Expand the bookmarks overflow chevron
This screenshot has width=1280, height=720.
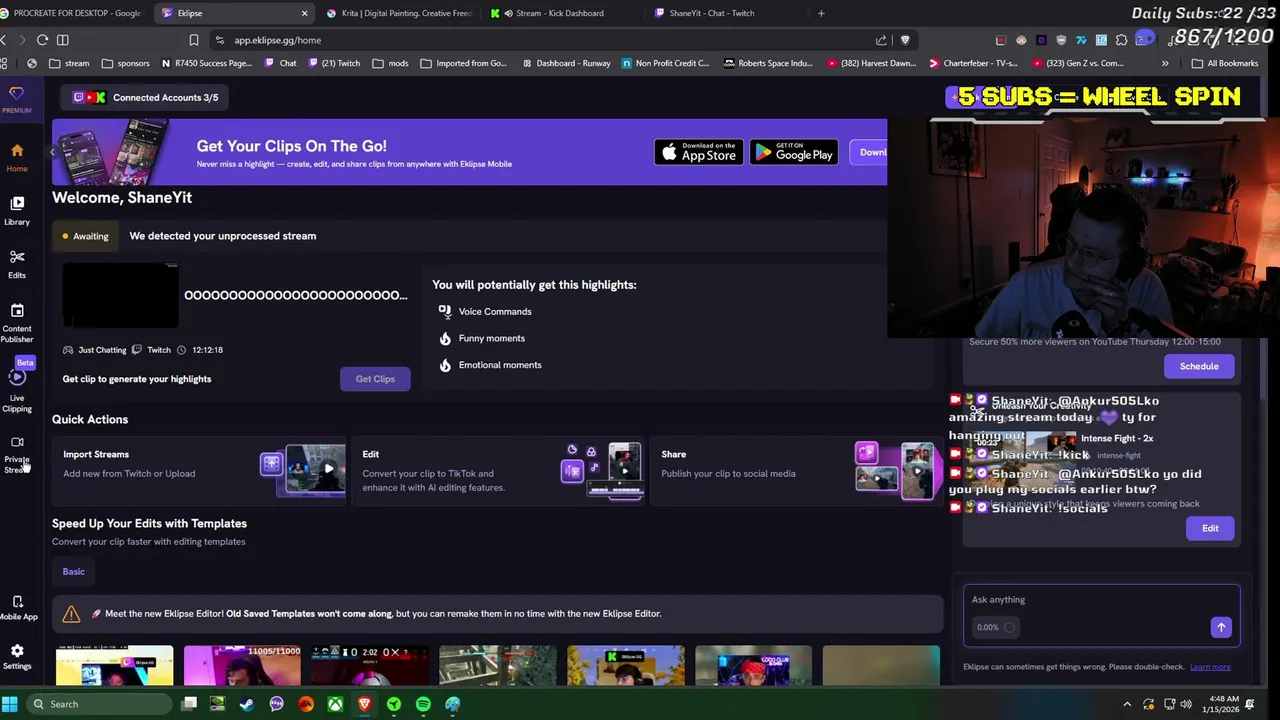(x=1165, y=63)
